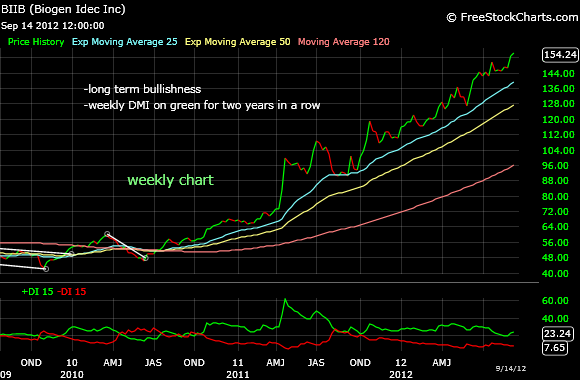Image resolution: width=580 pixels, height=380 pixels.
Task: Click the 112.00 price axis label
Action: click(558, 135)
